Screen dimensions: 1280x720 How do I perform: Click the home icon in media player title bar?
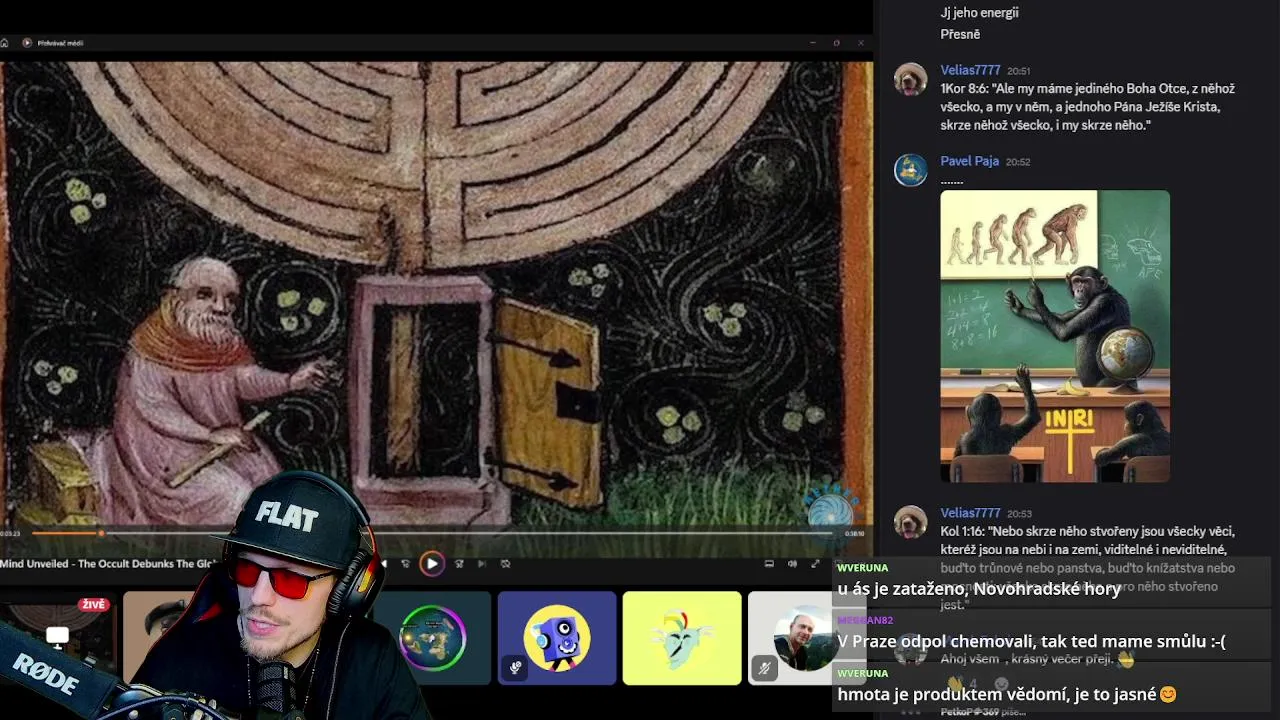pos(5,43)
